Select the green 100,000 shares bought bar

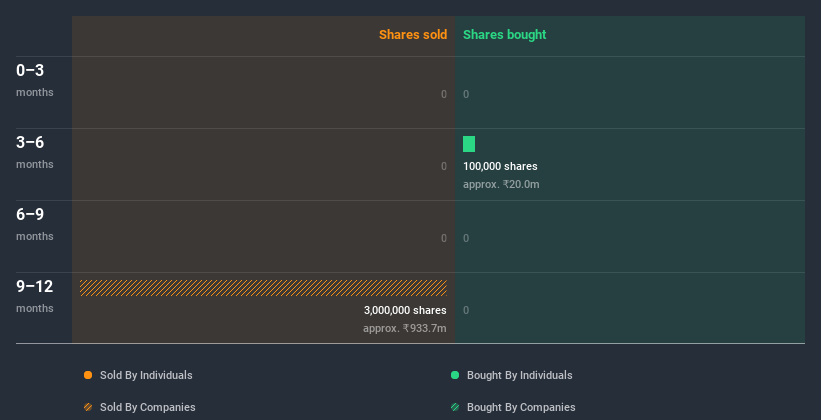tap(469, 144)
